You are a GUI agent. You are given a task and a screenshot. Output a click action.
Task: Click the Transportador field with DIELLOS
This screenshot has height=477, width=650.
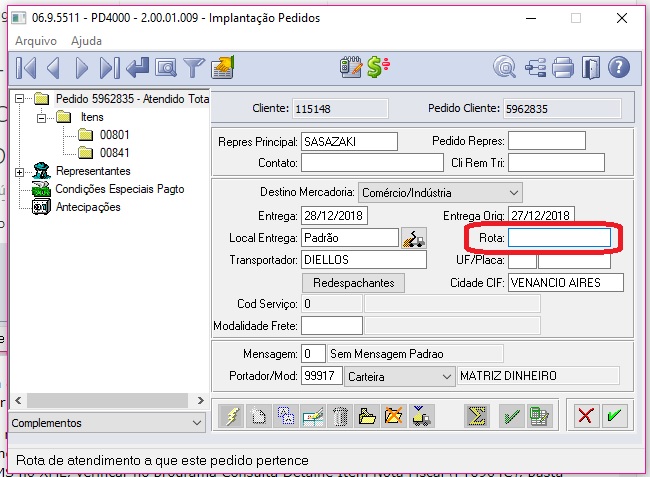coord(364,260)
